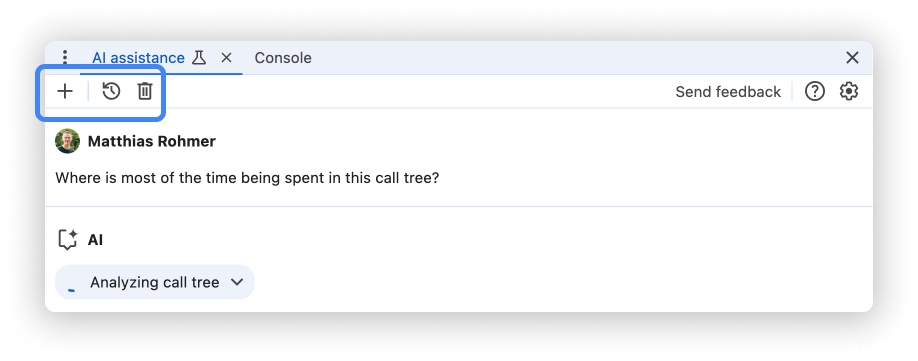Screen dimensions: 918x361
Task: Click the call tree question text
Action: pos(247,178)
